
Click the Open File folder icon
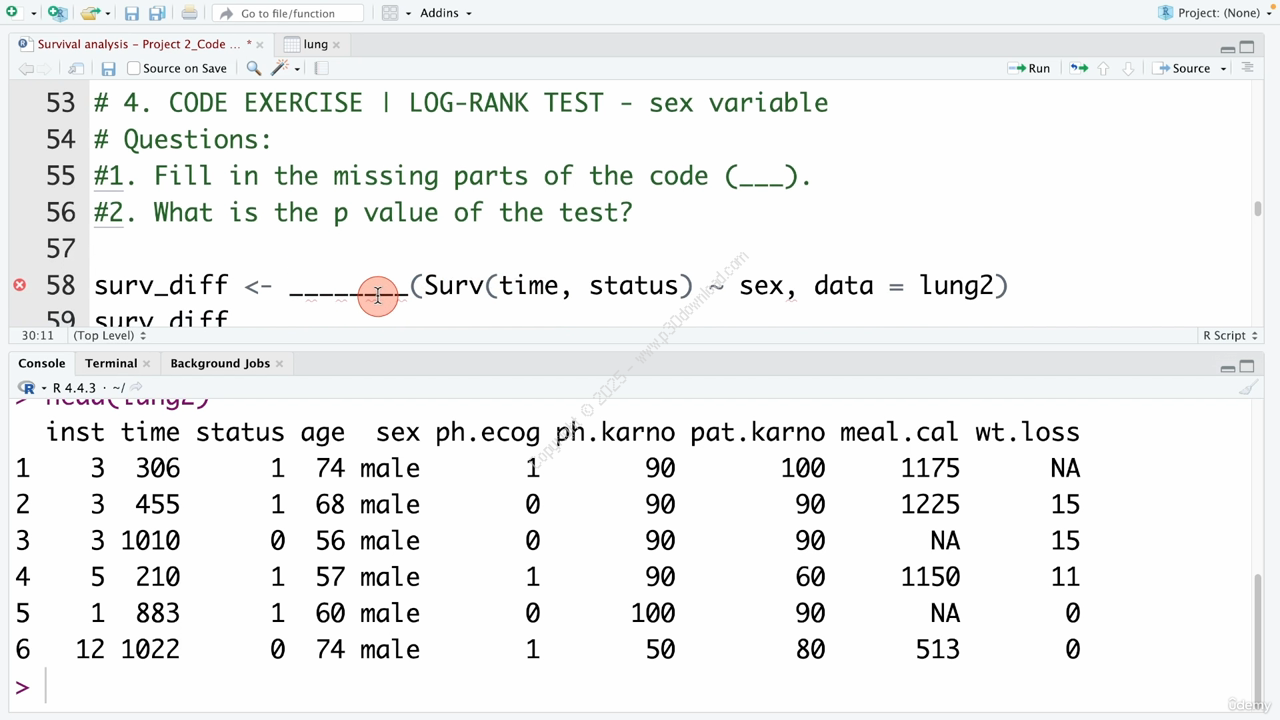(x=90, y=13)
